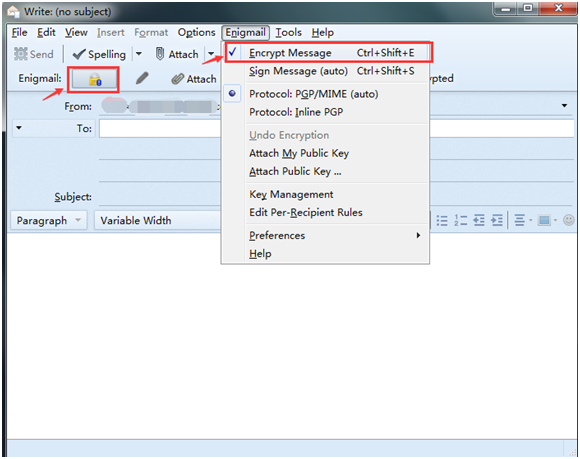Image resolution: width=580 pixels, height=459 pixels.
Task: Indent text with the increase indent icon
Action: [497, 220]
